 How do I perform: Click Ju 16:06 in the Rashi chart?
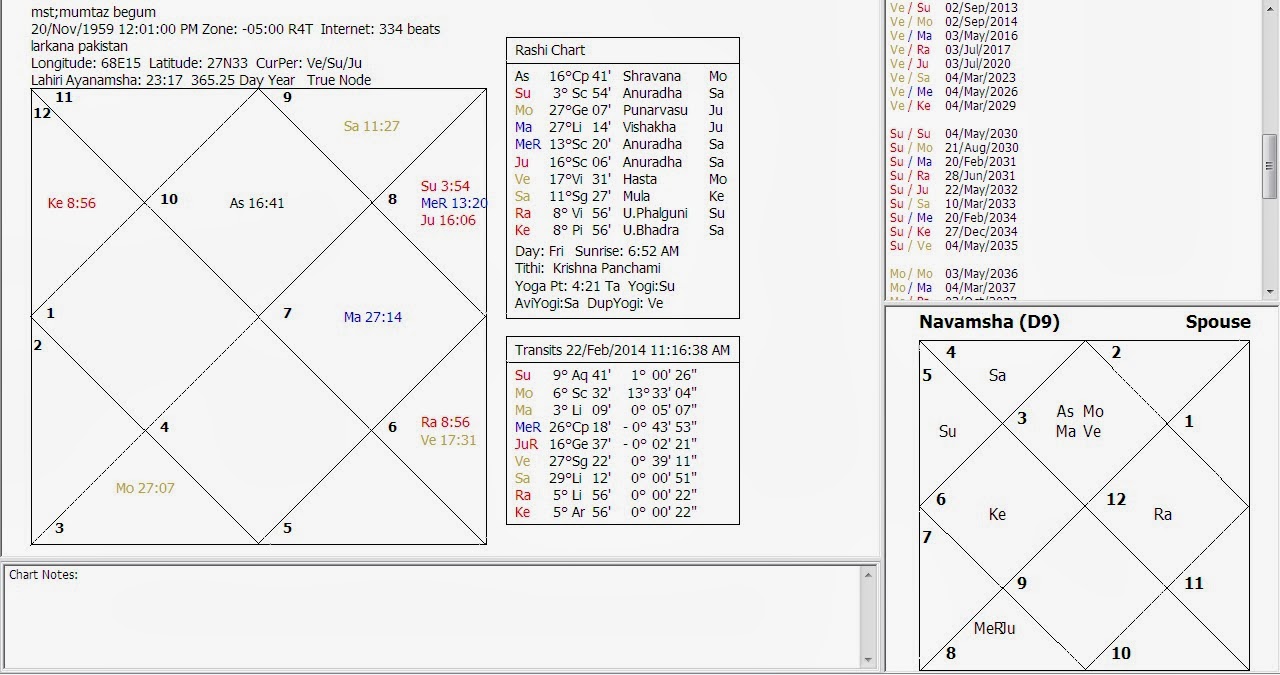448,220
